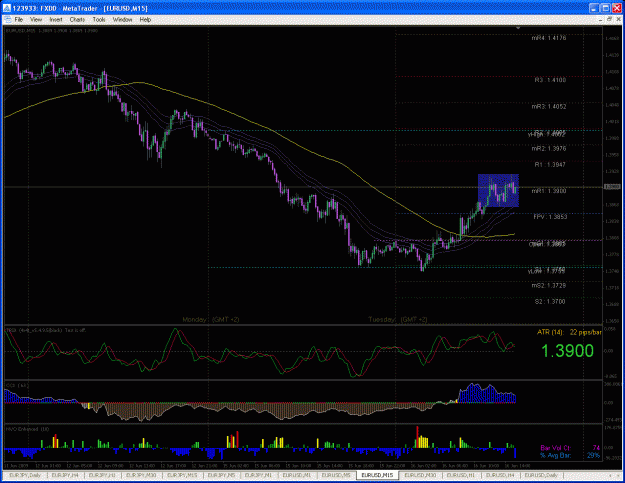
Task: Switch to the EURJPY,M1 chart tab
Action: [x=258, y=475]
